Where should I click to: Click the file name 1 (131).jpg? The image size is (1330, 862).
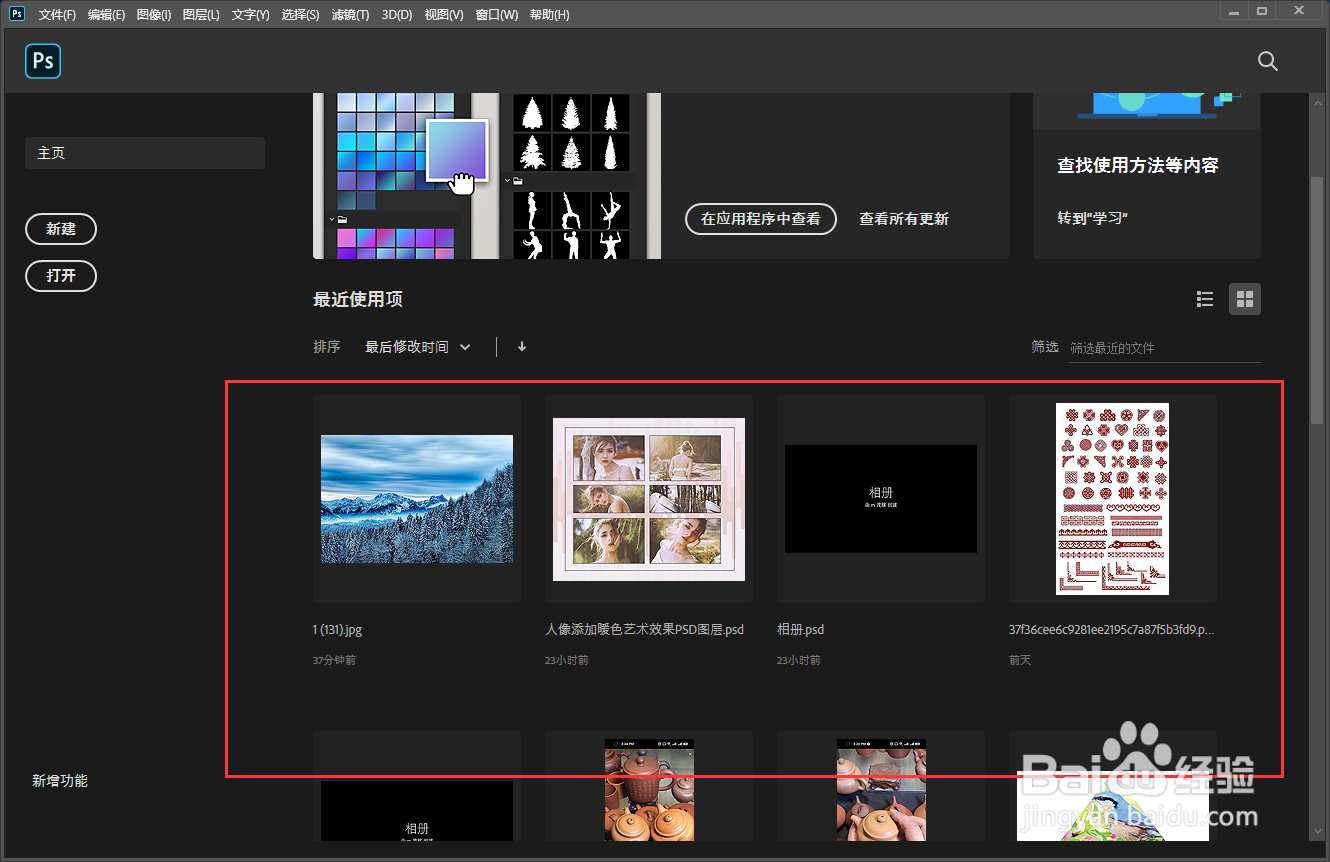click(x=337, y=630)
